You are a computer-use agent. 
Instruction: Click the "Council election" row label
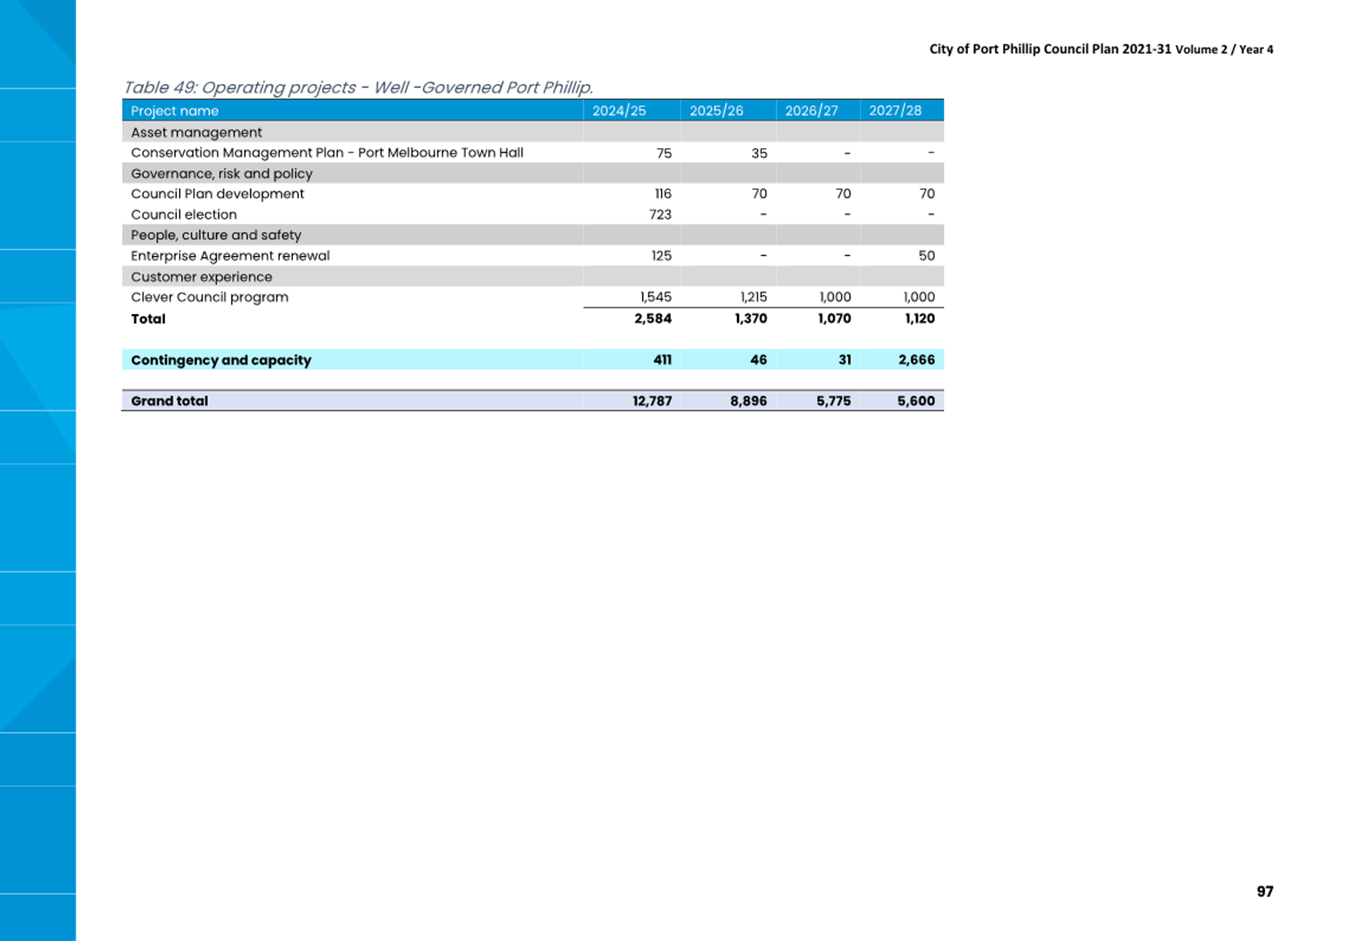pyautogui.click(x=184, y=215)
